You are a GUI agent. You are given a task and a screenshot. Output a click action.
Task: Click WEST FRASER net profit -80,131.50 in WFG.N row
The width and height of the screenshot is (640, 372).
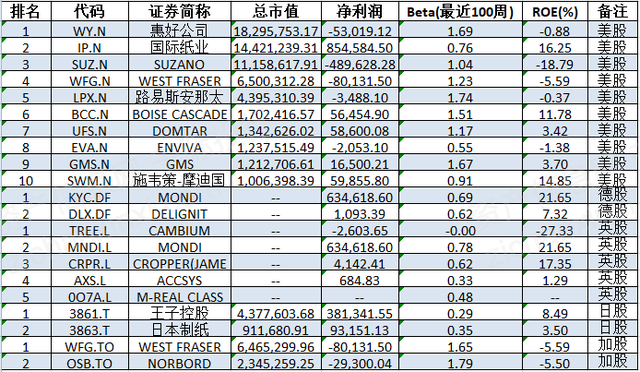pyautogui.click(x=360, y=81)
